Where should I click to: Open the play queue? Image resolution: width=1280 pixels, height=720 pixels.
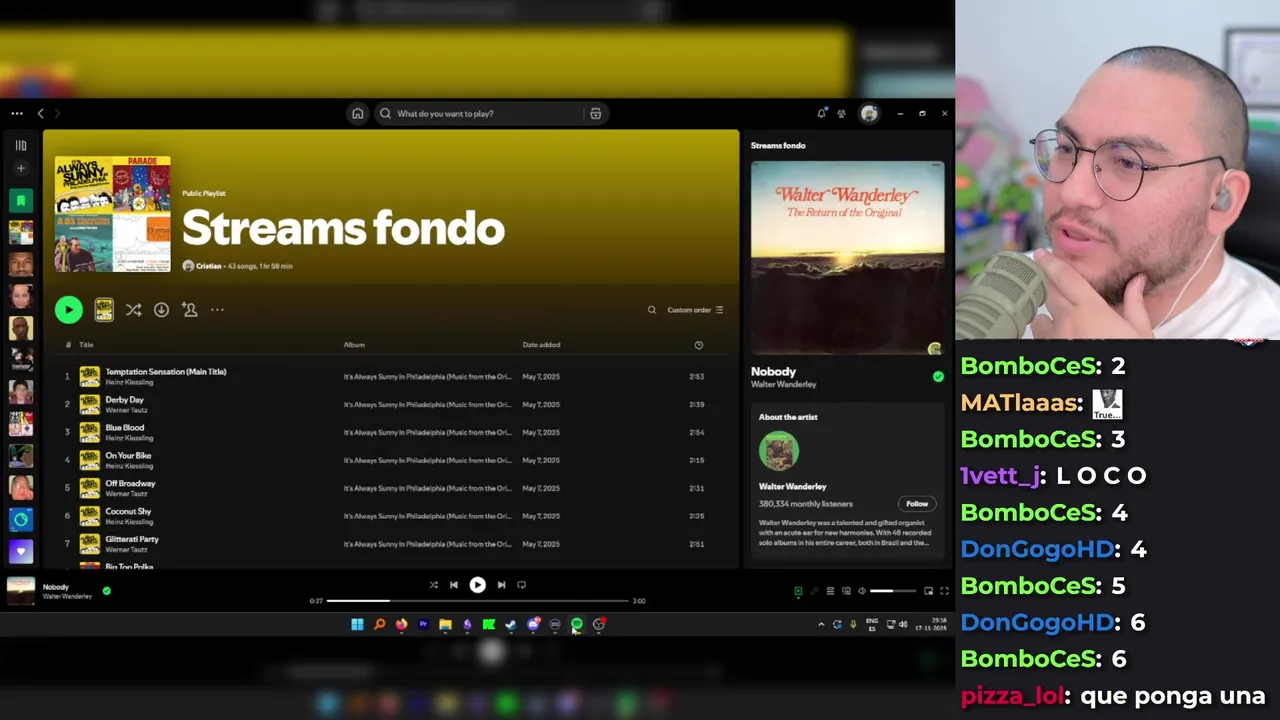(830, 591)
